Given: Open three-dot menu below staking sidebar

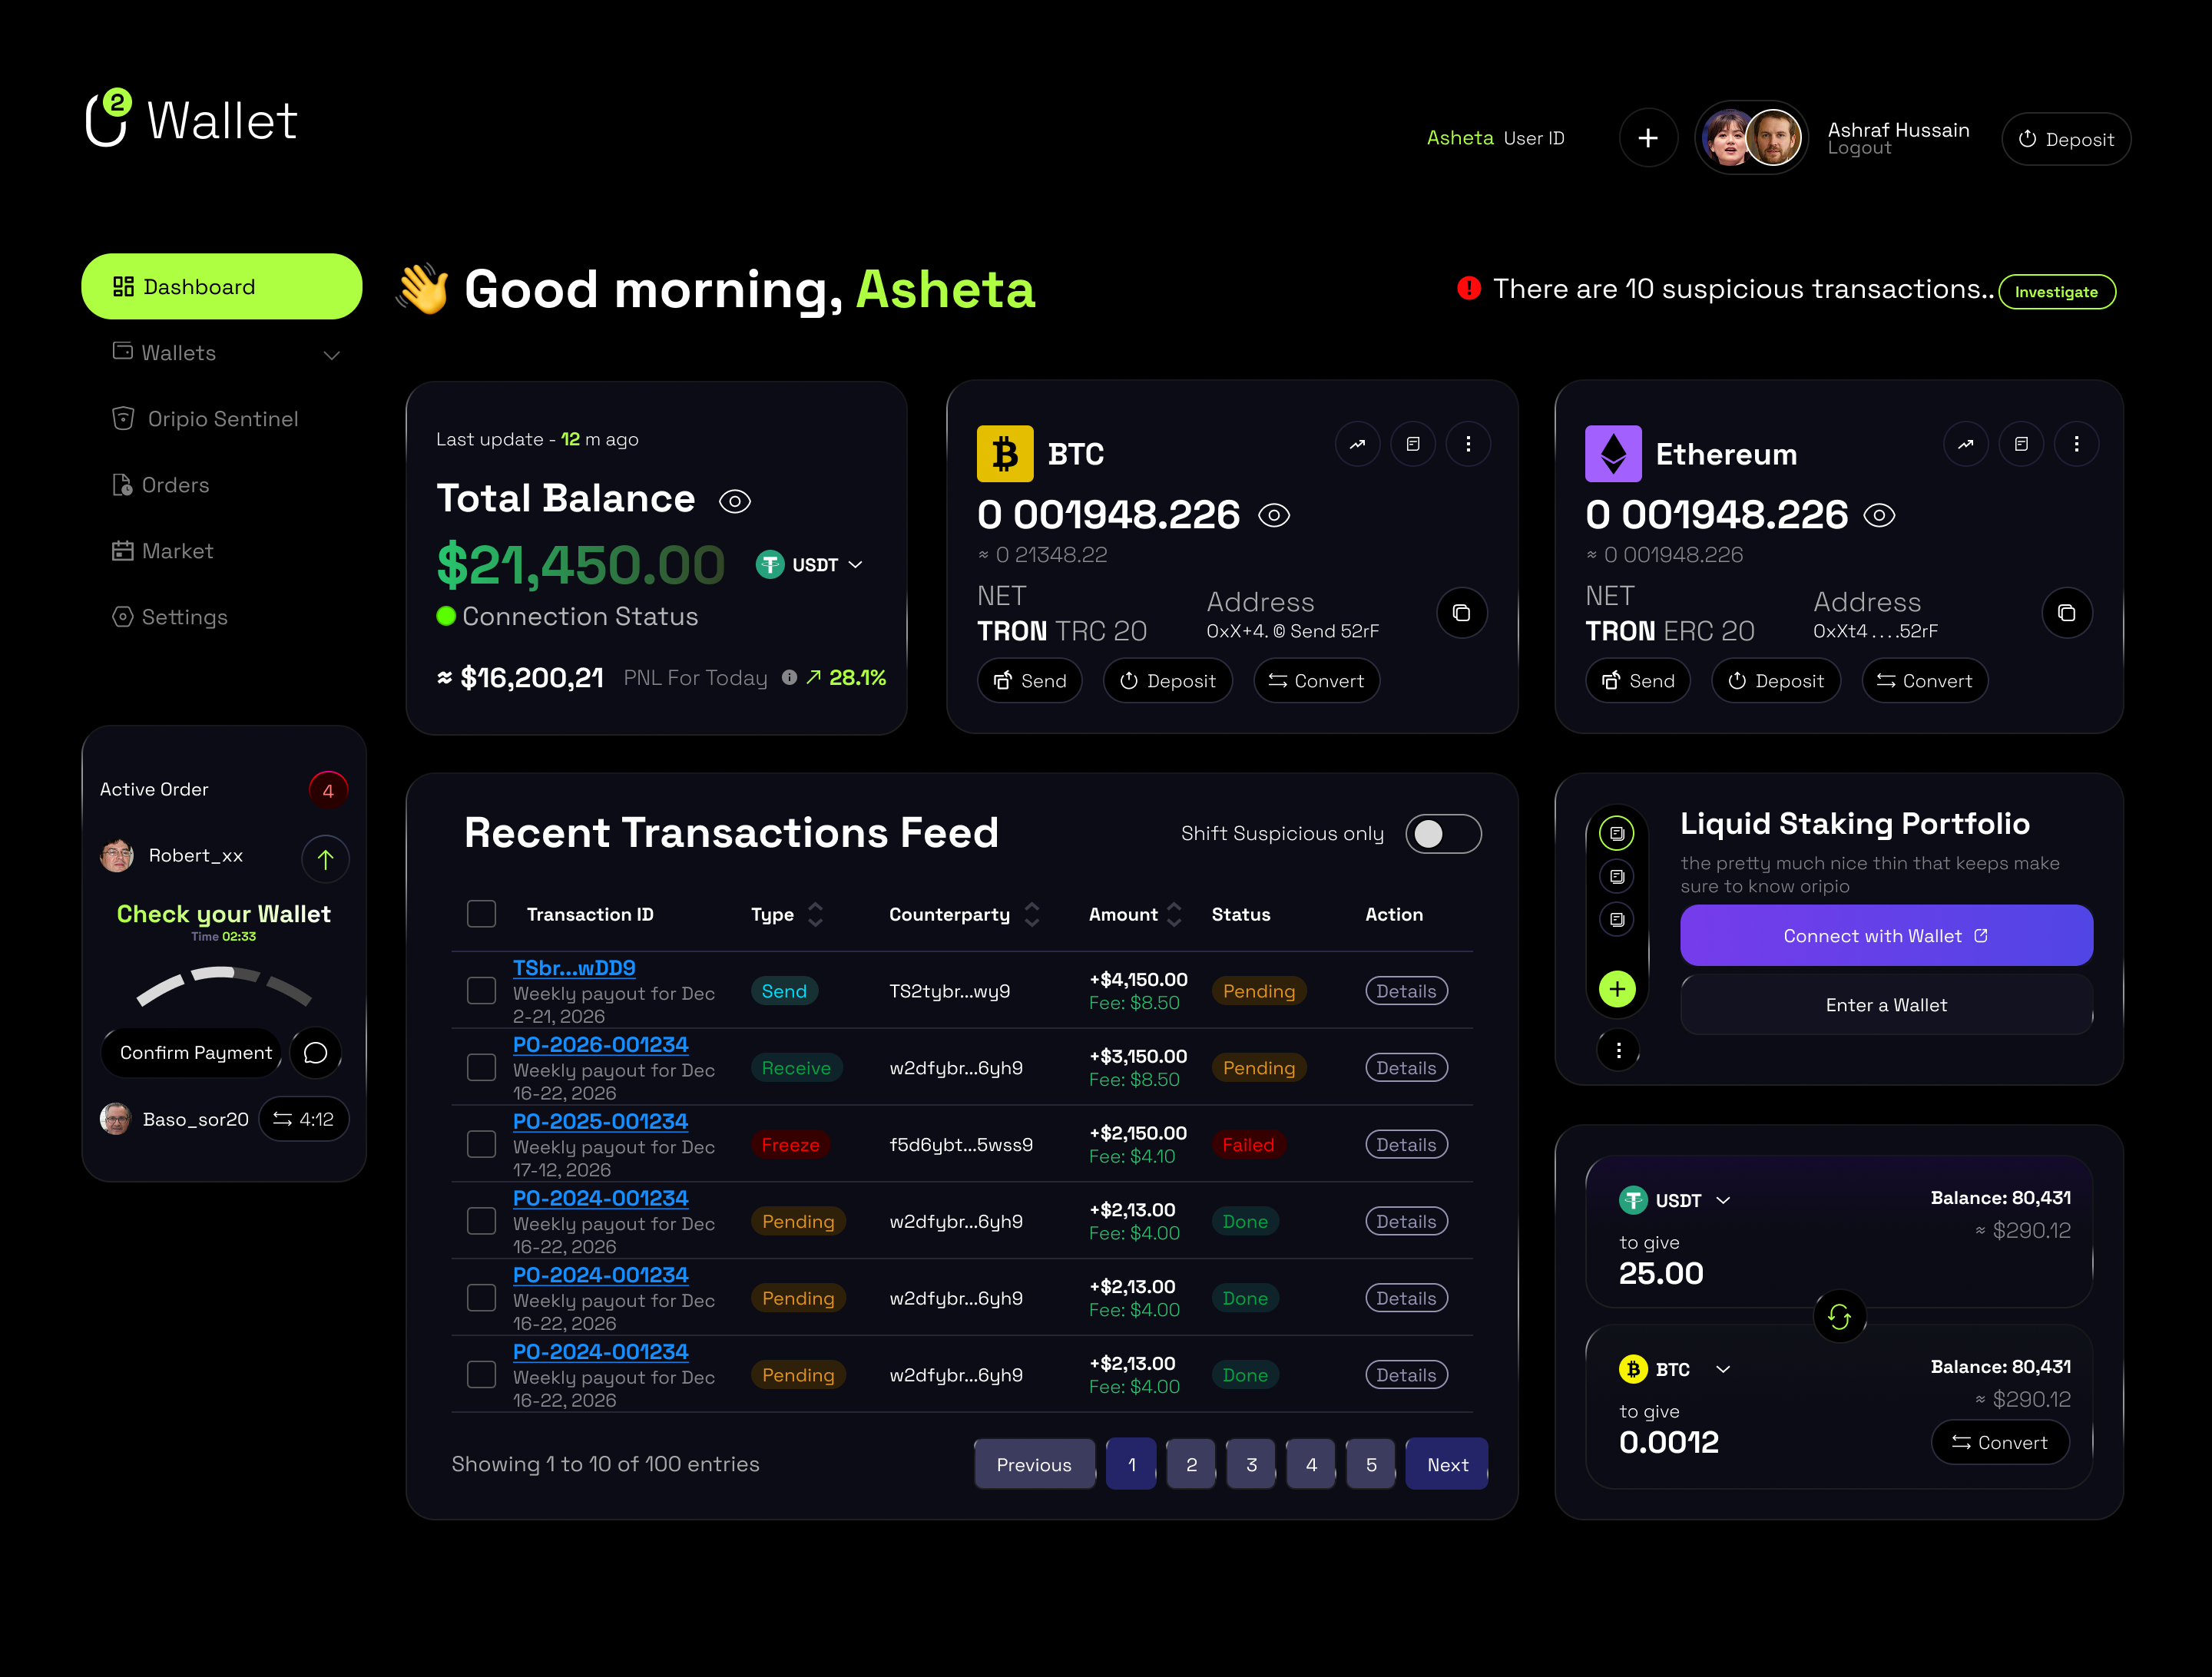Looking at the screenshot, I should (1618, 1050).
